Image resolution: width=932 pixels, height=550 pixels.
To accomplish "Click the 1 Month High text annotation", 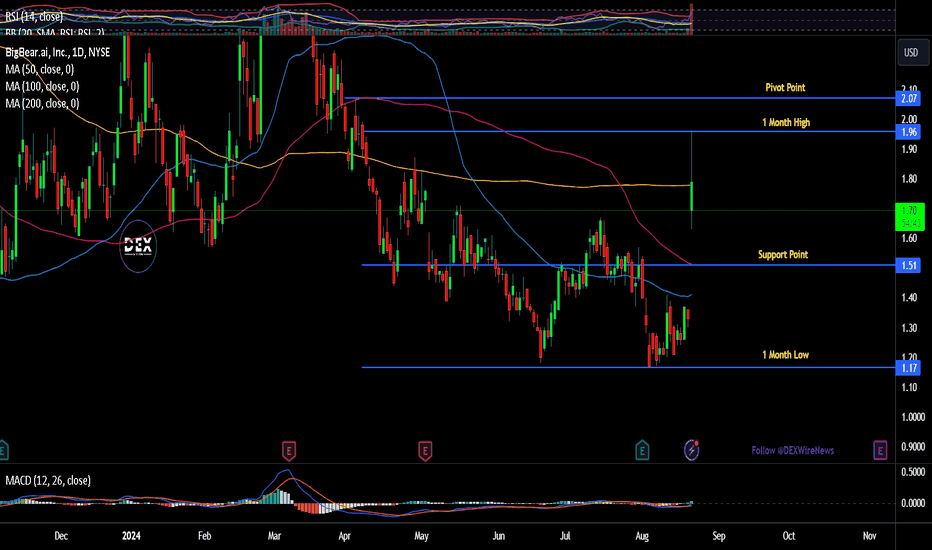I will (x=786, y=122).
